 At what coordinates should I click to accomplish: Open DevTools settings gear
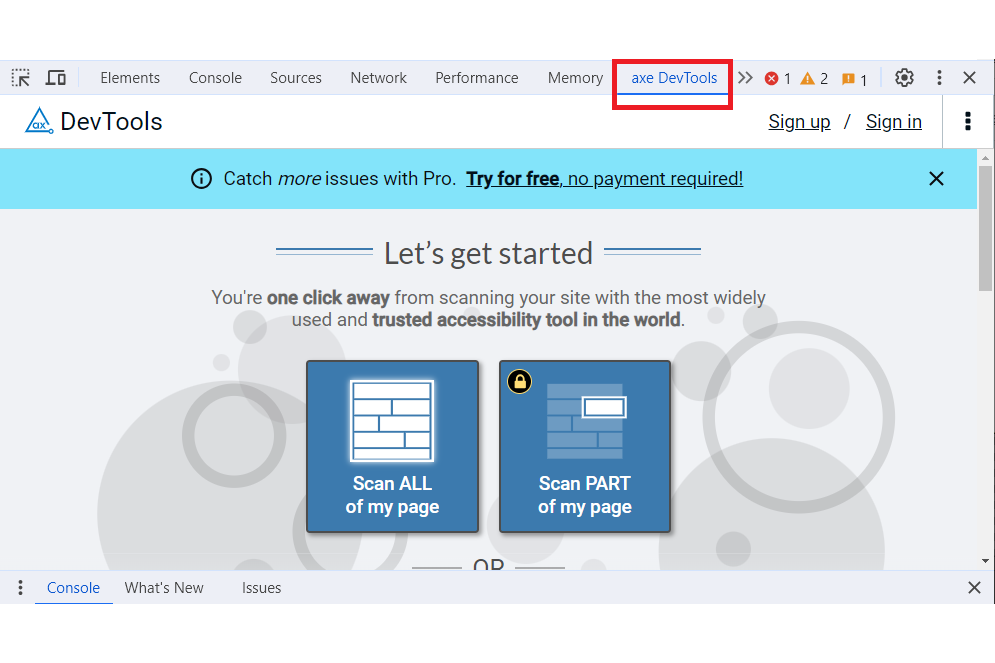(x=904, y=78)
